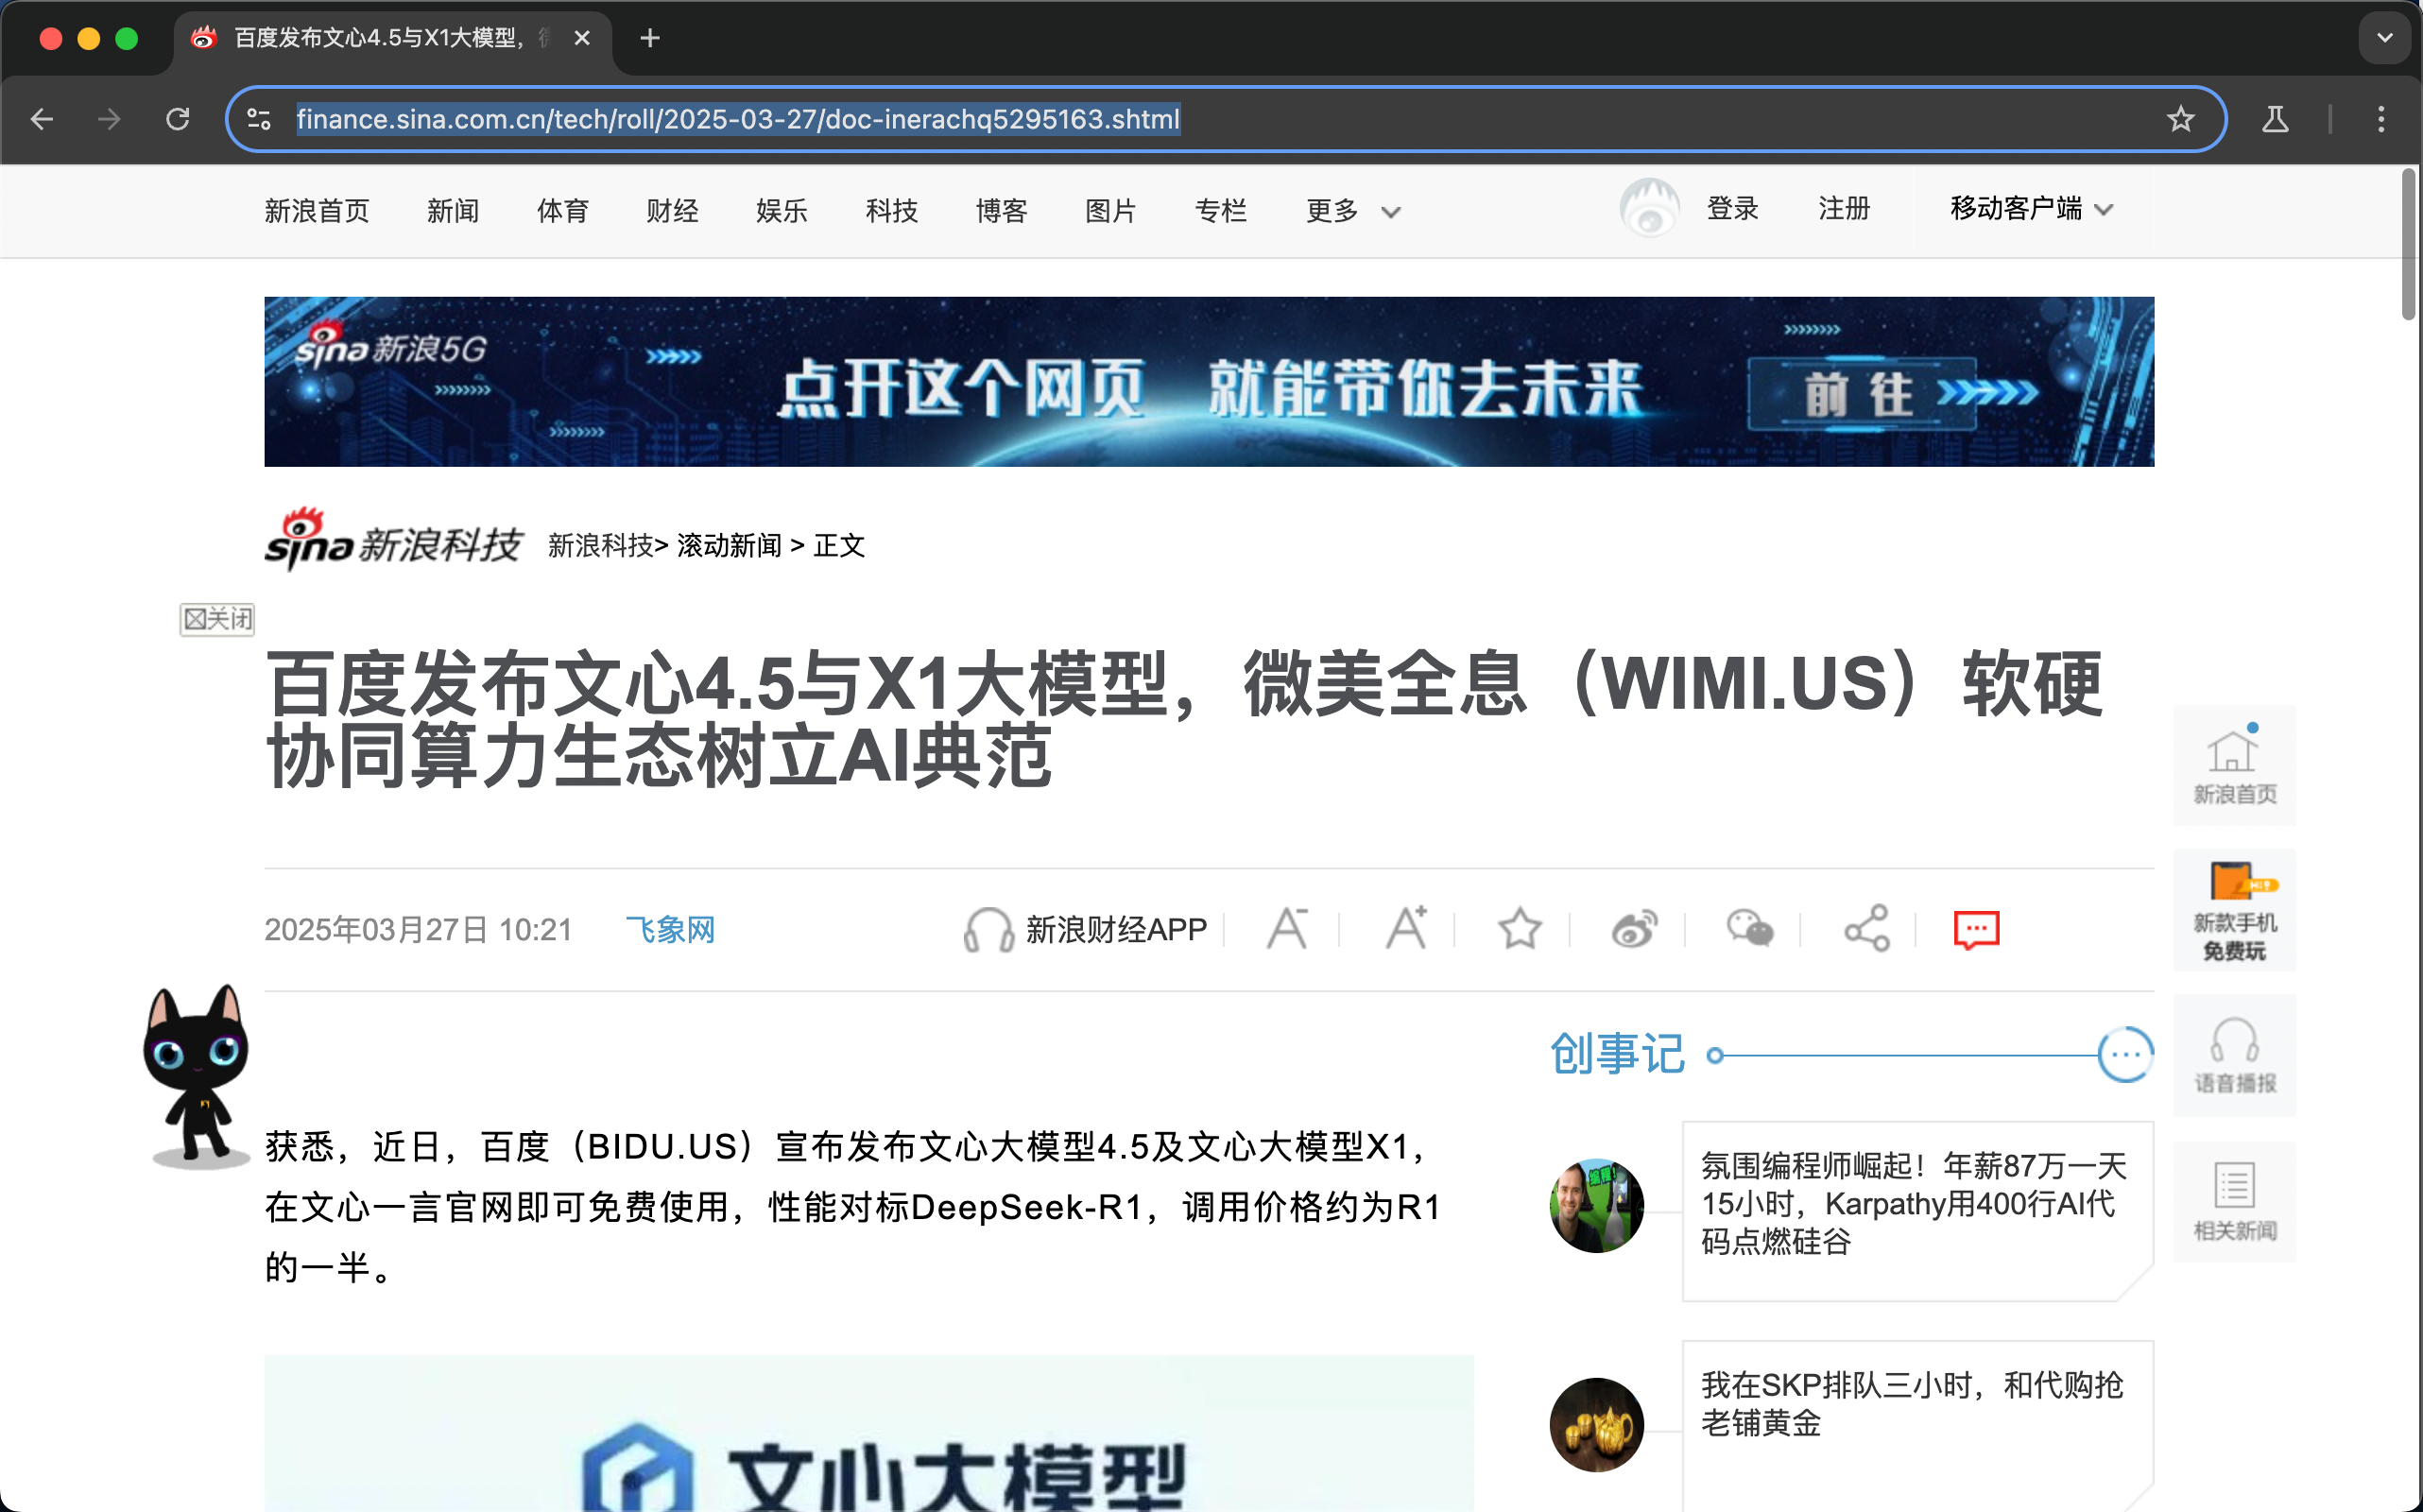The height and width of the screenshot is (1512, 2423).
Task: Open 科技 navigation item
Action: (892, 211)
